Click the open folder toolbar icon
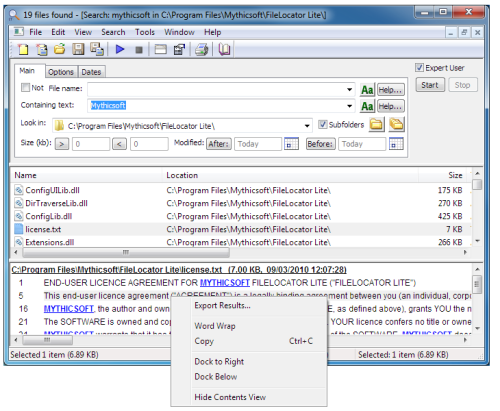The image size is (500, 411). [x=60, y=49]
